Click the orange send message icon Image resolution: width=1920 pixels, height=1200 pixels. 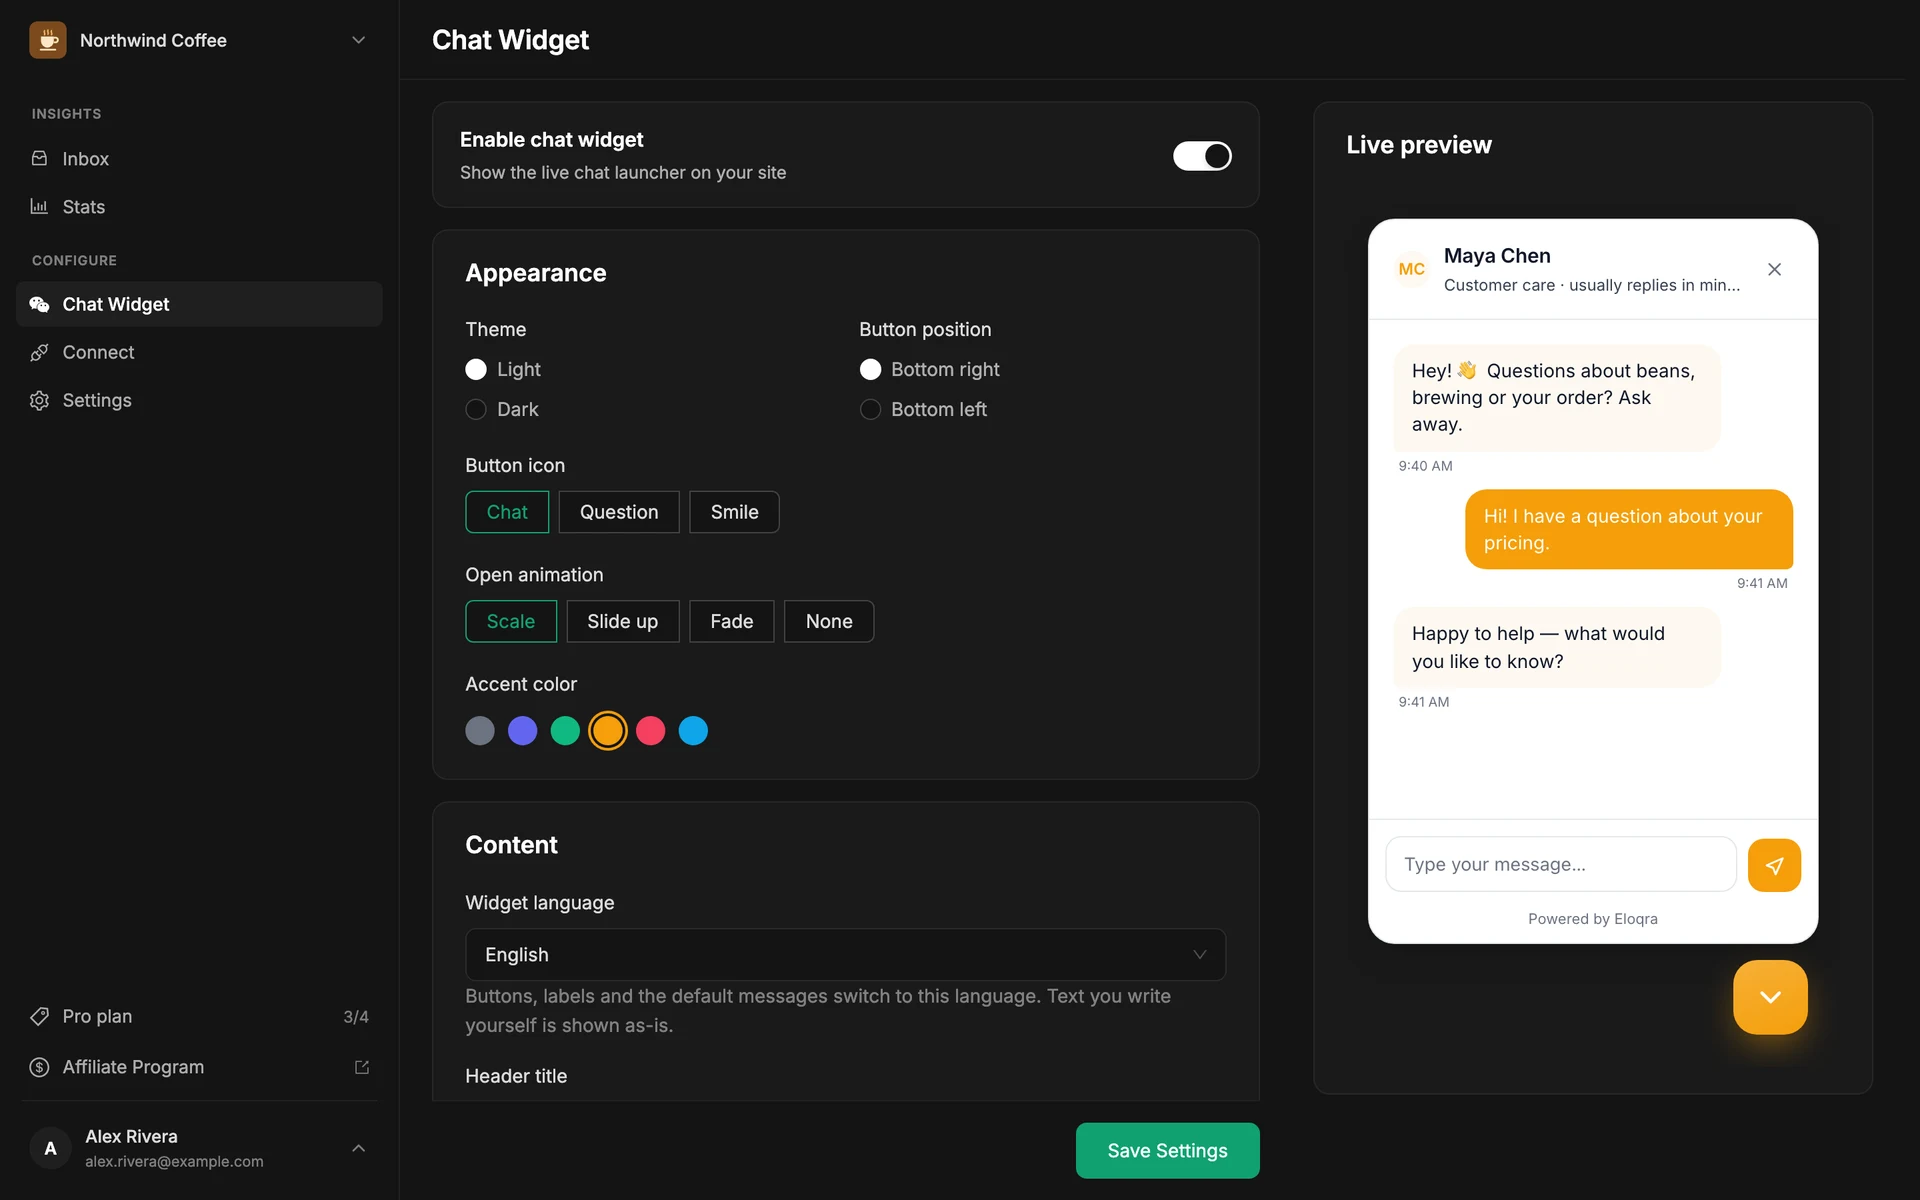pyautogui.click(x=1774, y=865)
